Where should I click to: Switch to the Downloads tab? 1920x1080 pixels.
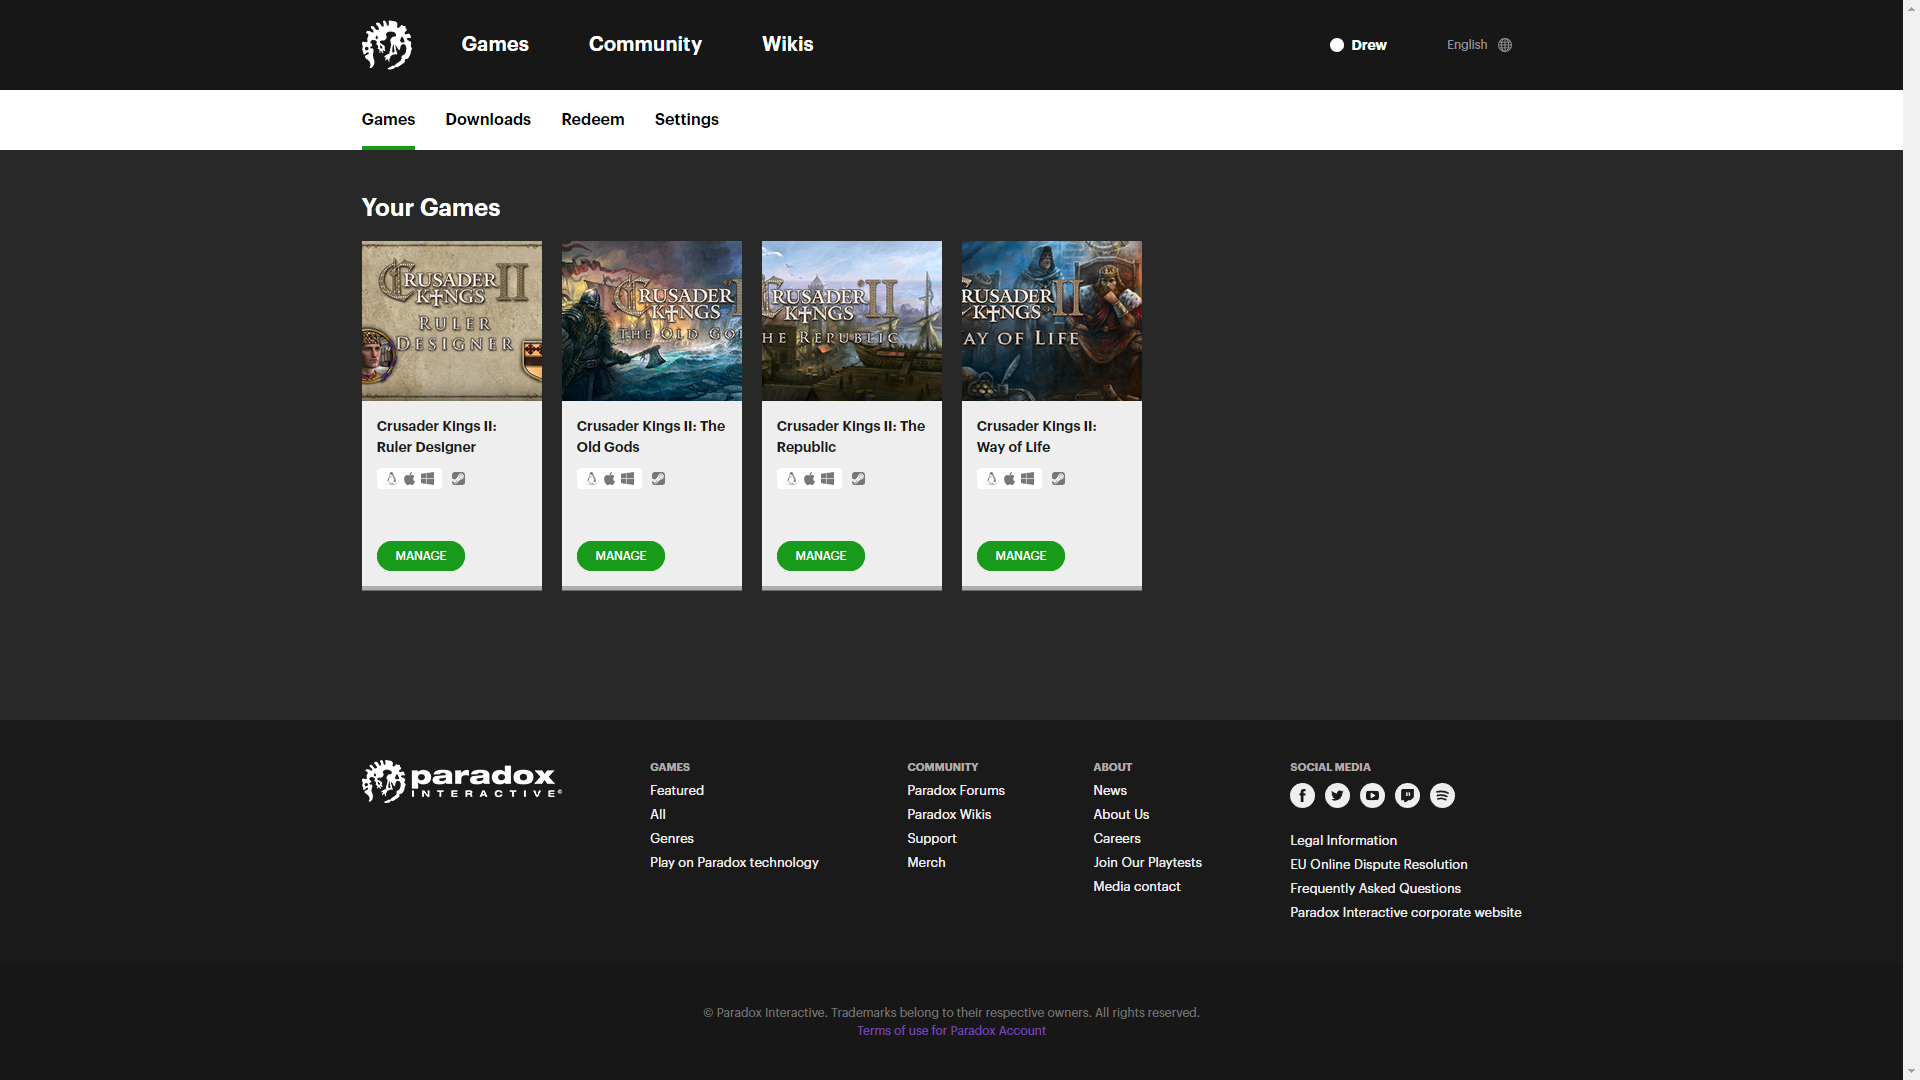point(488,119)
